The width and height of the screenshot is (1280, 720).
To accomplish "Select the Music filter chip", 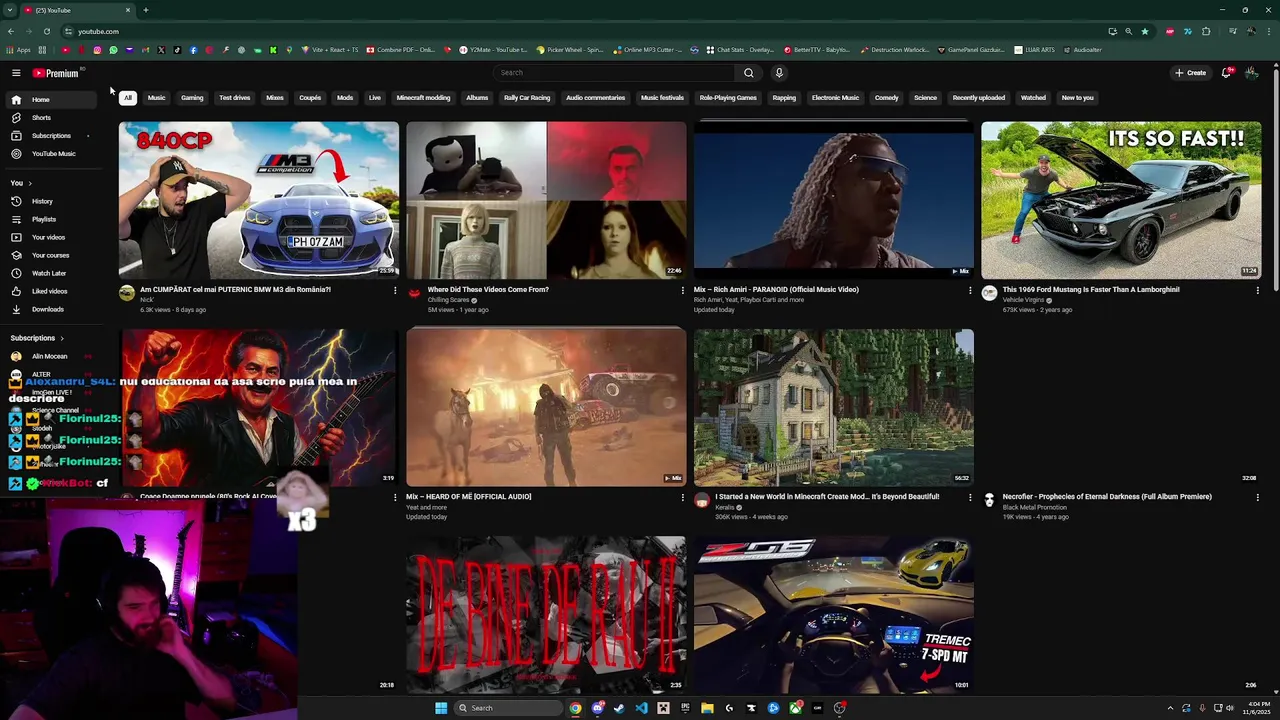I will [156, 98].
